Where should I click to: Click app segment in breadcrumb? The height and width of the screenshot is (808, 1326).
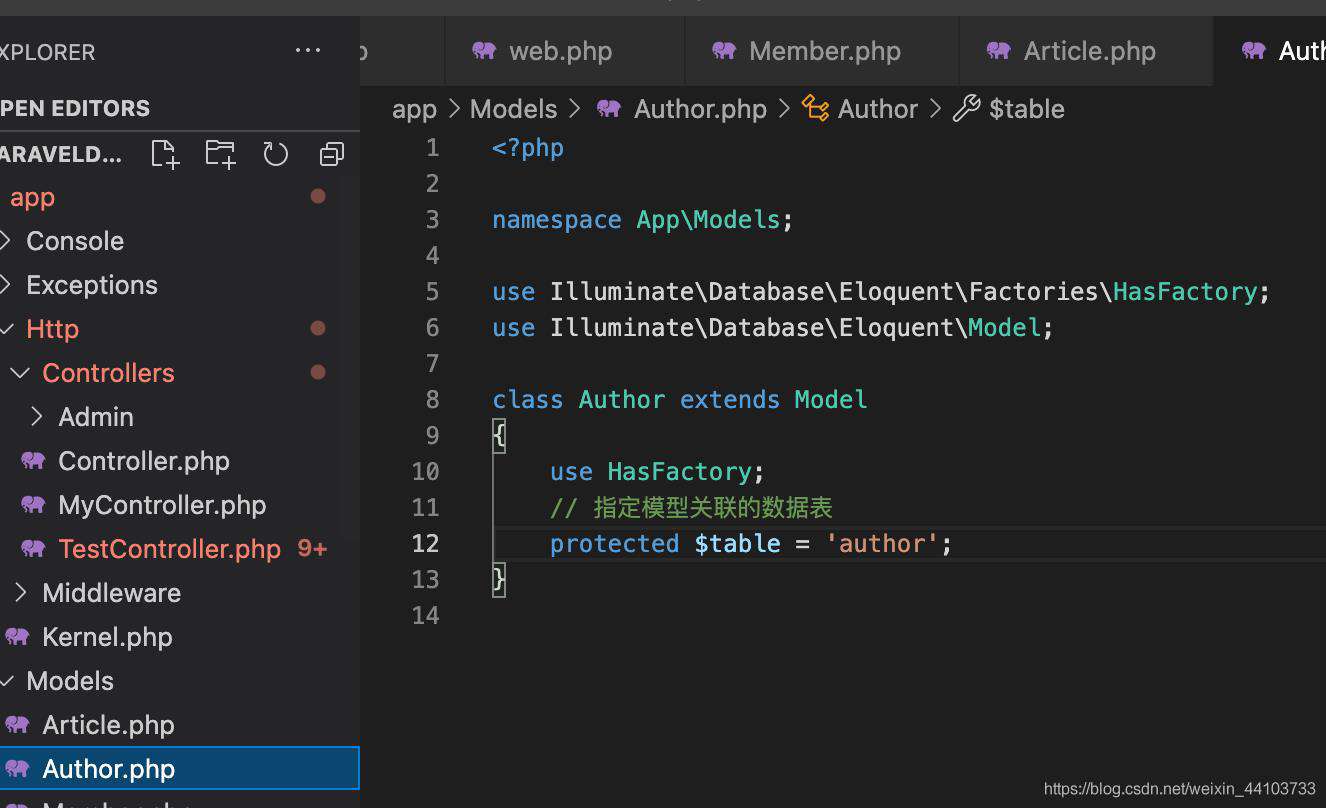click(414, 109)
